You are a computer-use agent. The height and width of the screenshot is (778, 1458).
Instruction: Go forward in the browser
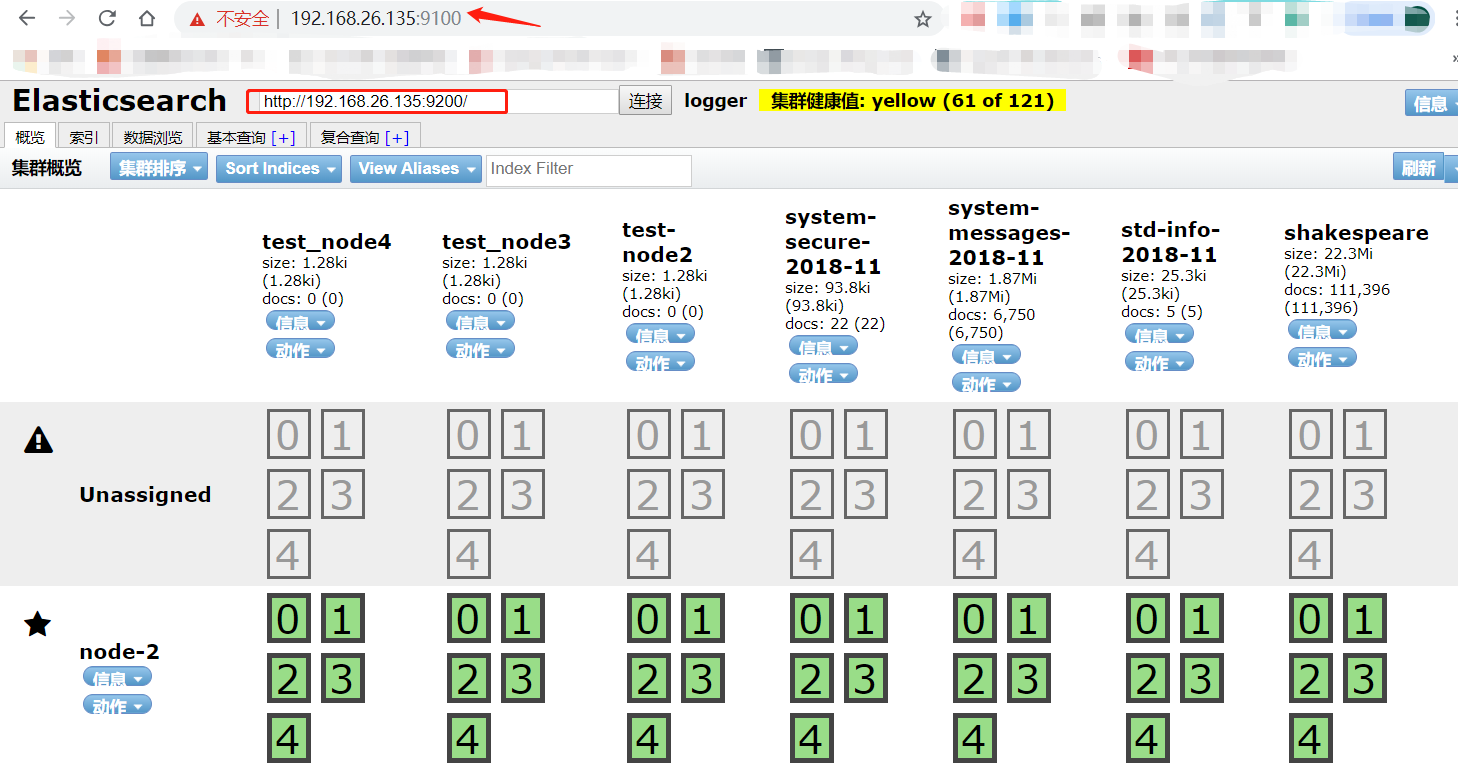tap(67, 18)
